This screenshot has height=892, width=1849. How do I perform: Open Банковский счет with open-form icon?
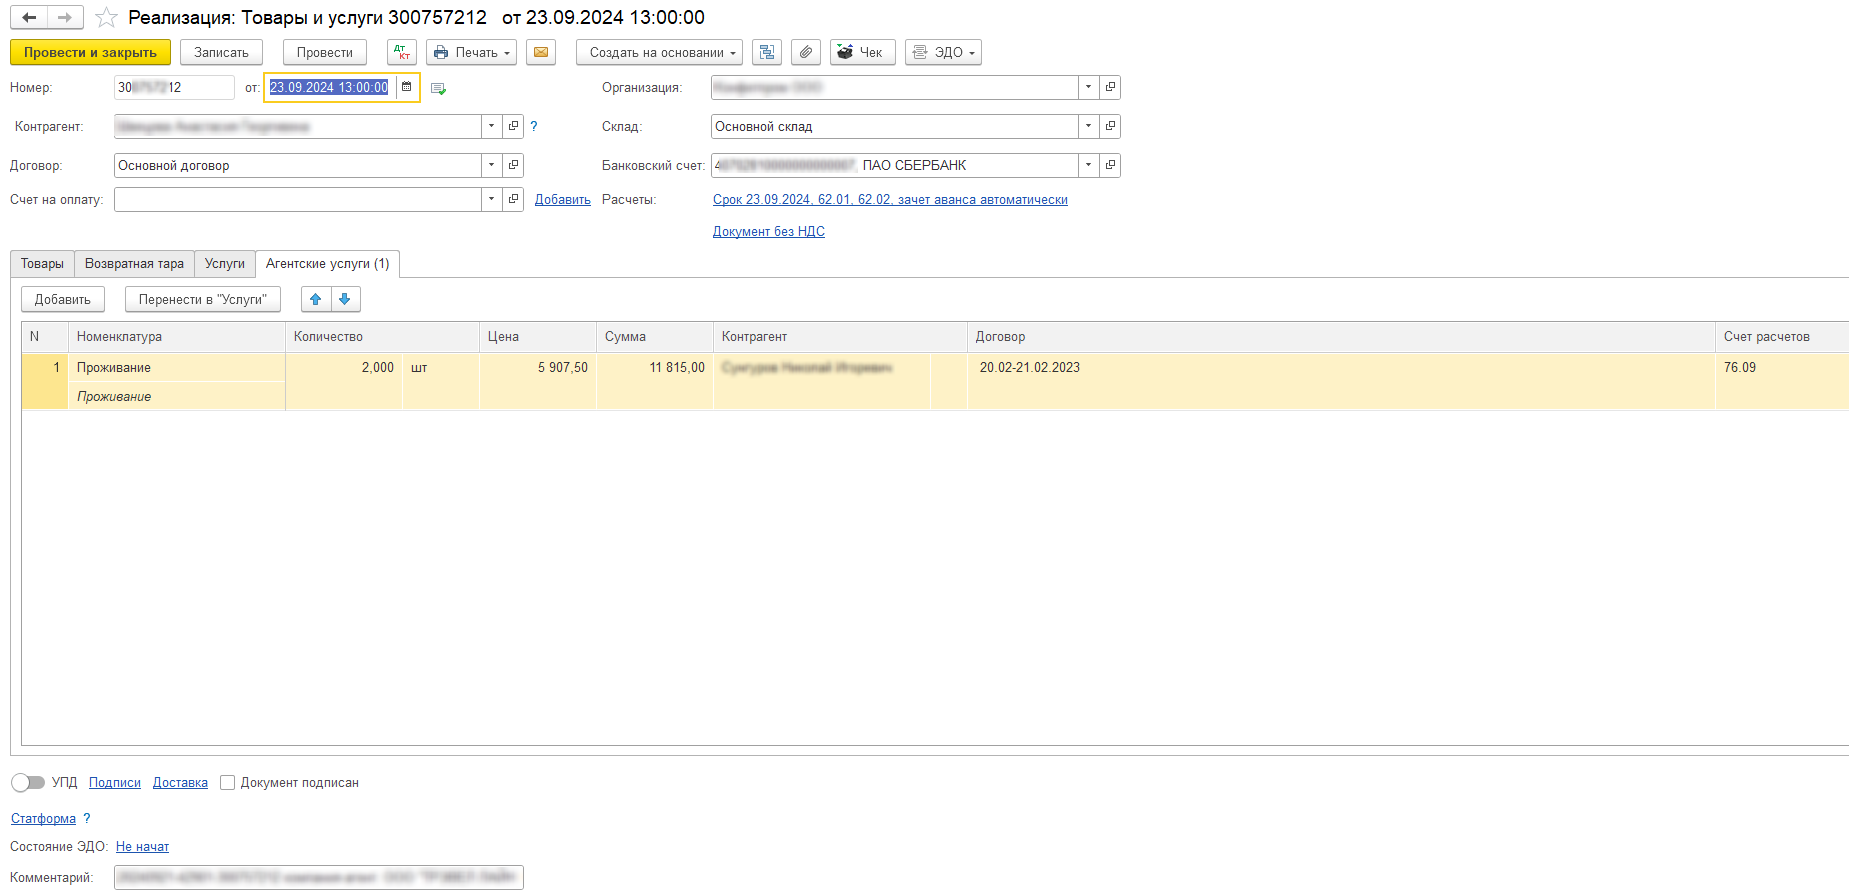coord(1110,165)
